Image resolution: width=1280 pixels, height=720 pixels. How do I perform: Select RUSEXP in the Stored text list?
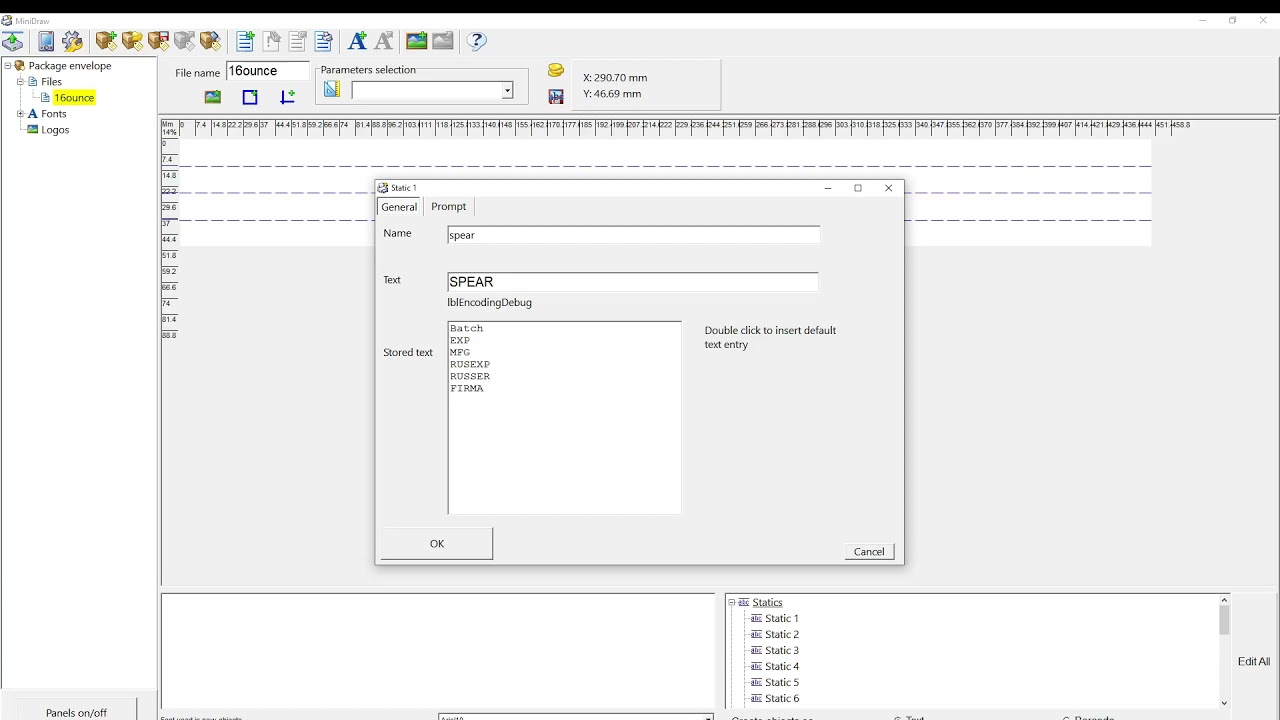[x=470, y=365]
